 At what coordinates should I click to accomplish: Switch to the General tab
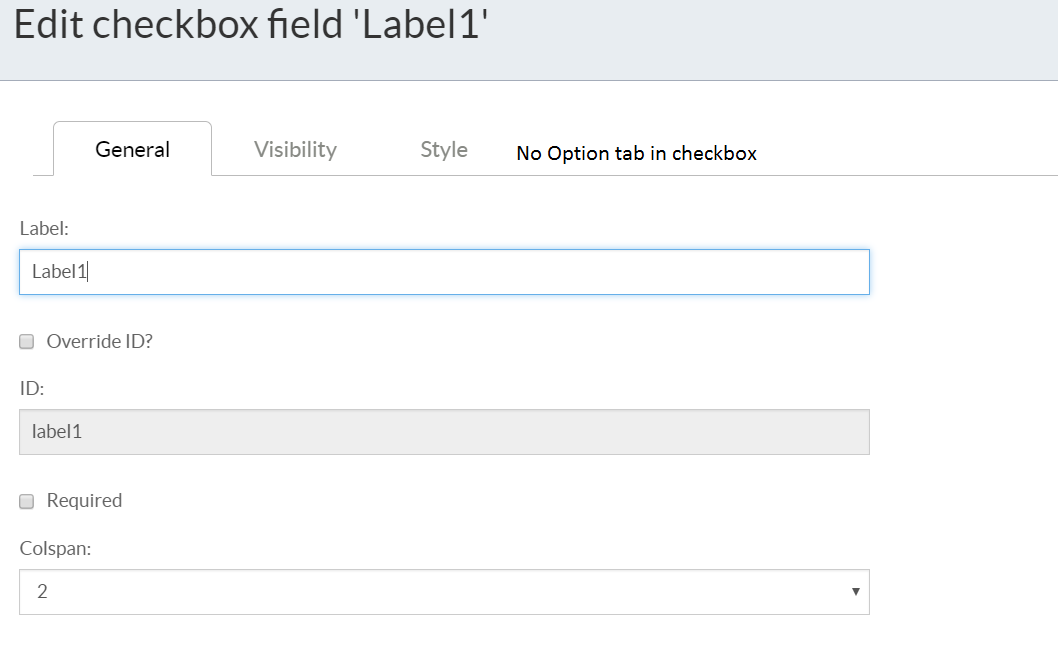pos(132,149)
